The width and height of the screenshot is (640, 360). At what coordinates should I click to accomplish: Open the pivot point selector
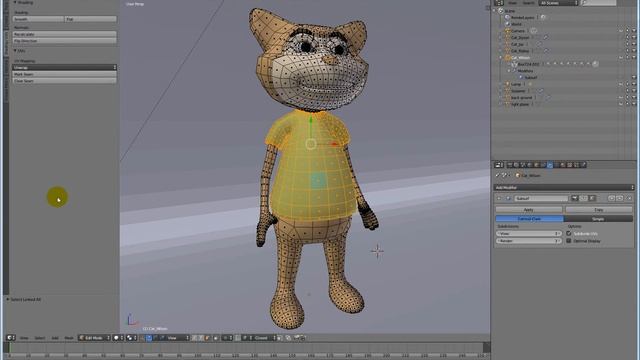(131, 338)
